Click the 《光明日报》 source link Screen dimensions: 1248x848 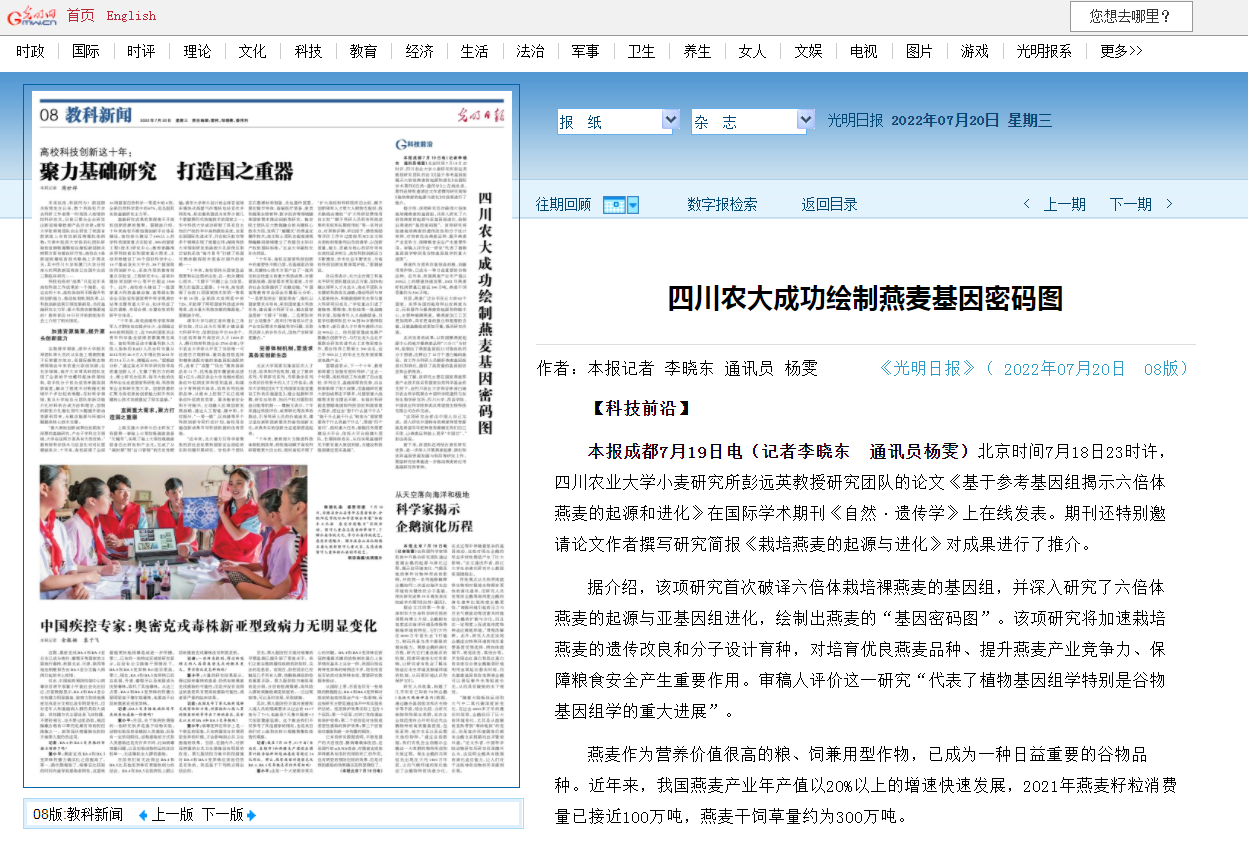click(927, 368)
